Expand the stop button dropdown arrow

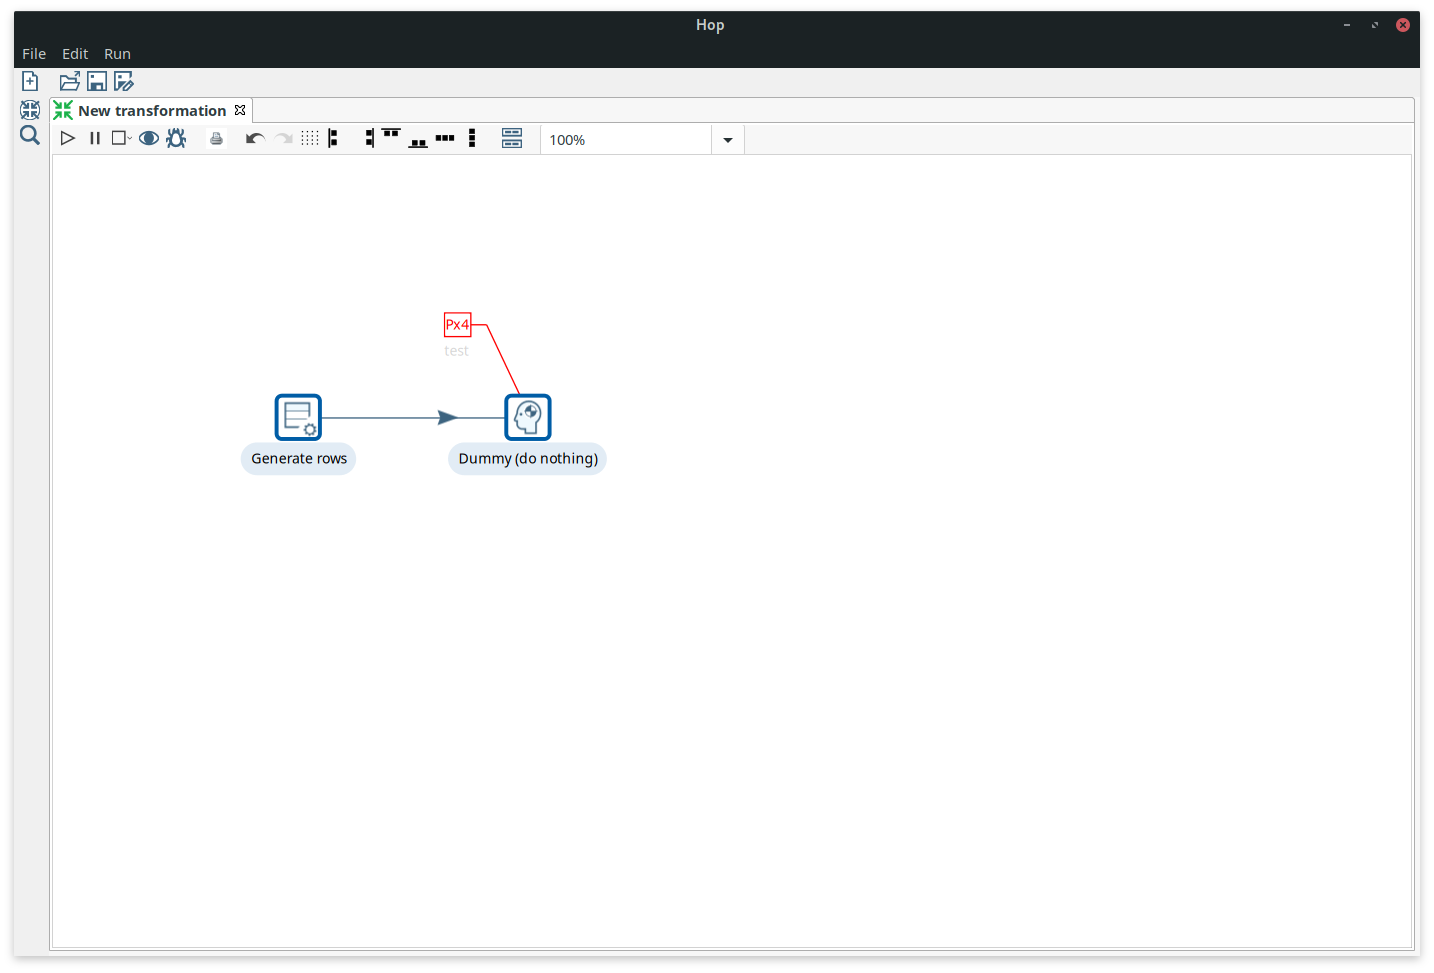click(130, 138)
